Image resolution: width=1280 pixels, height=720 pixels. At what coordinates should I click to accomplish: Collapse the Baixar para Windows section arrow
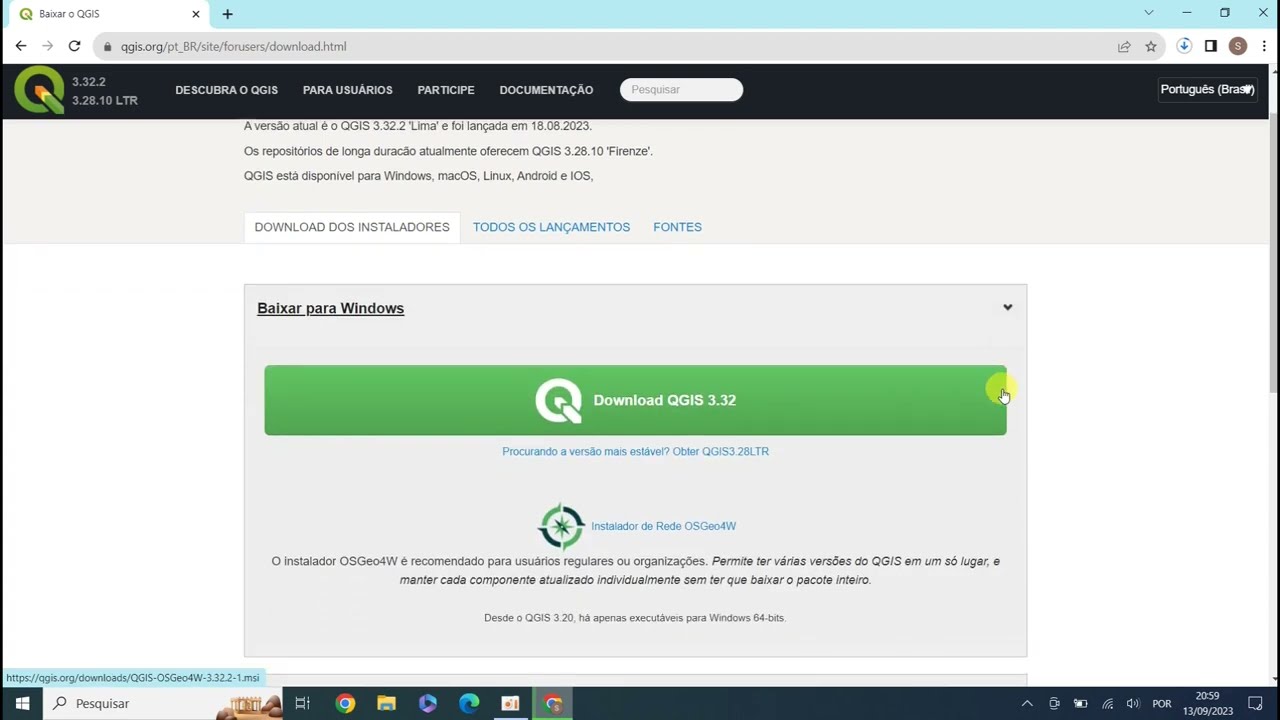coord(1008,307)
